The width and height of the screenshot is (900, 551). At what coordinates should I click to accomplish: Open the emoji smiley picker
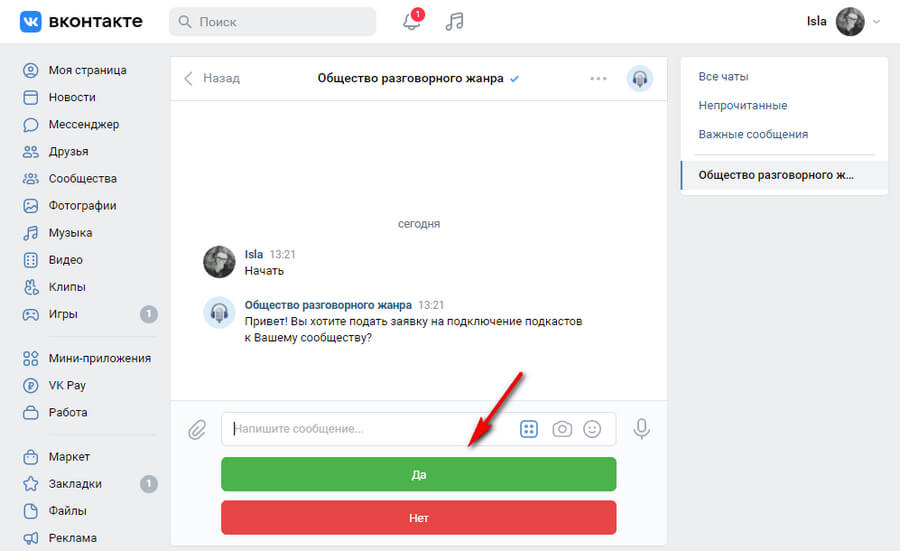592,429
